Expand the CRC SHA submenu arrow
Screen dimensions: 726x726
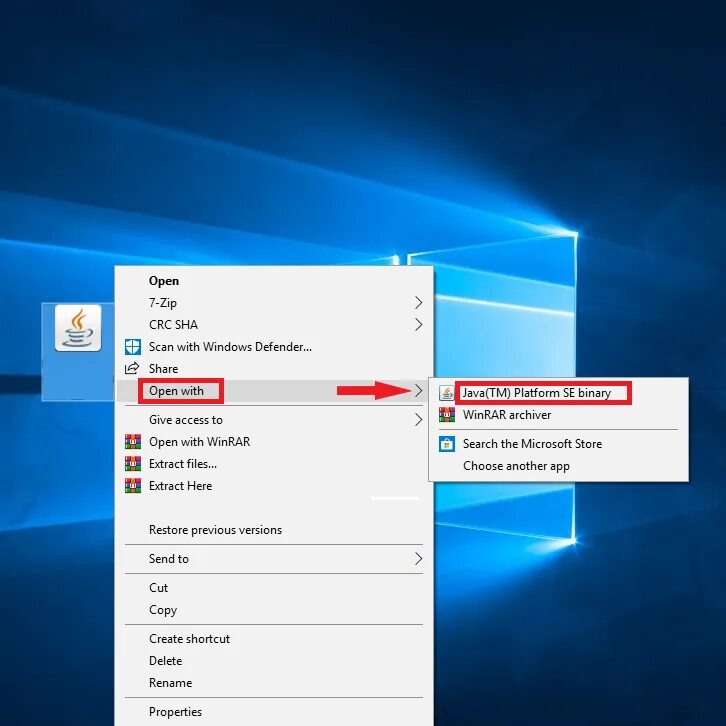[418, 325]
